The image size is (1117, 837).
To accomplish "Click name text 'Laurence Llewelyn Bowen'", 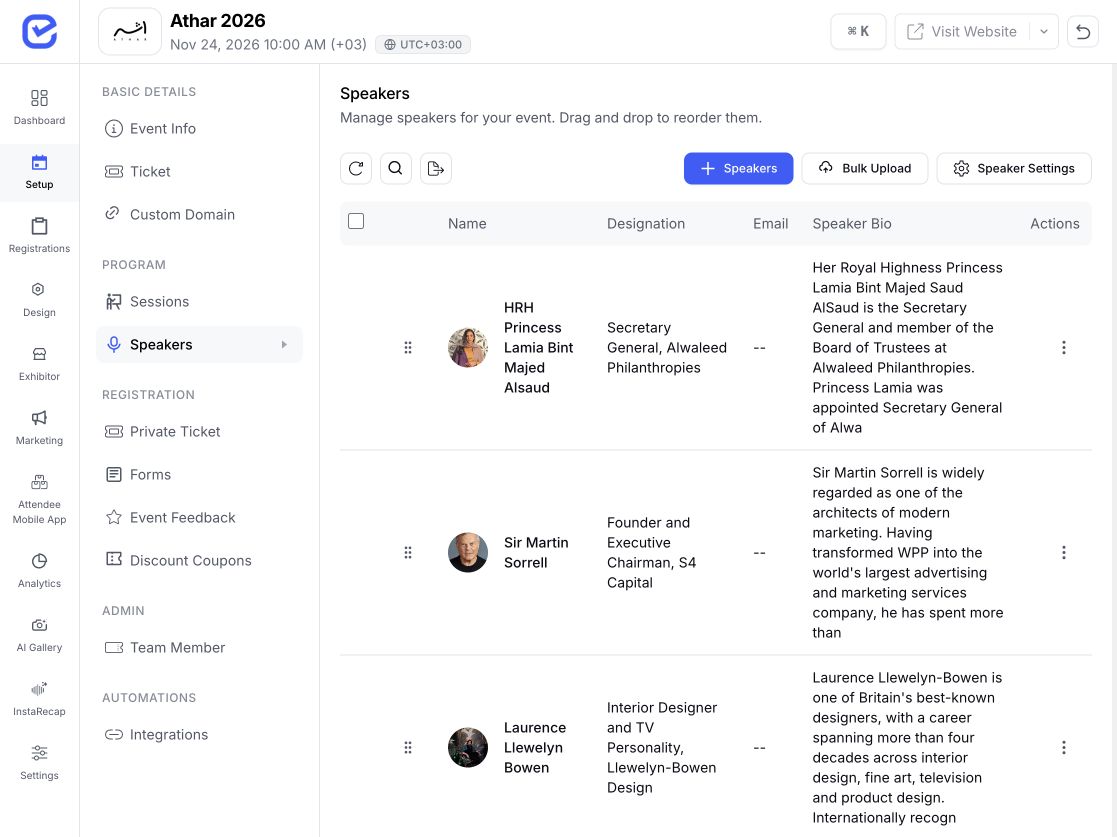I will (x=535, y=747).
